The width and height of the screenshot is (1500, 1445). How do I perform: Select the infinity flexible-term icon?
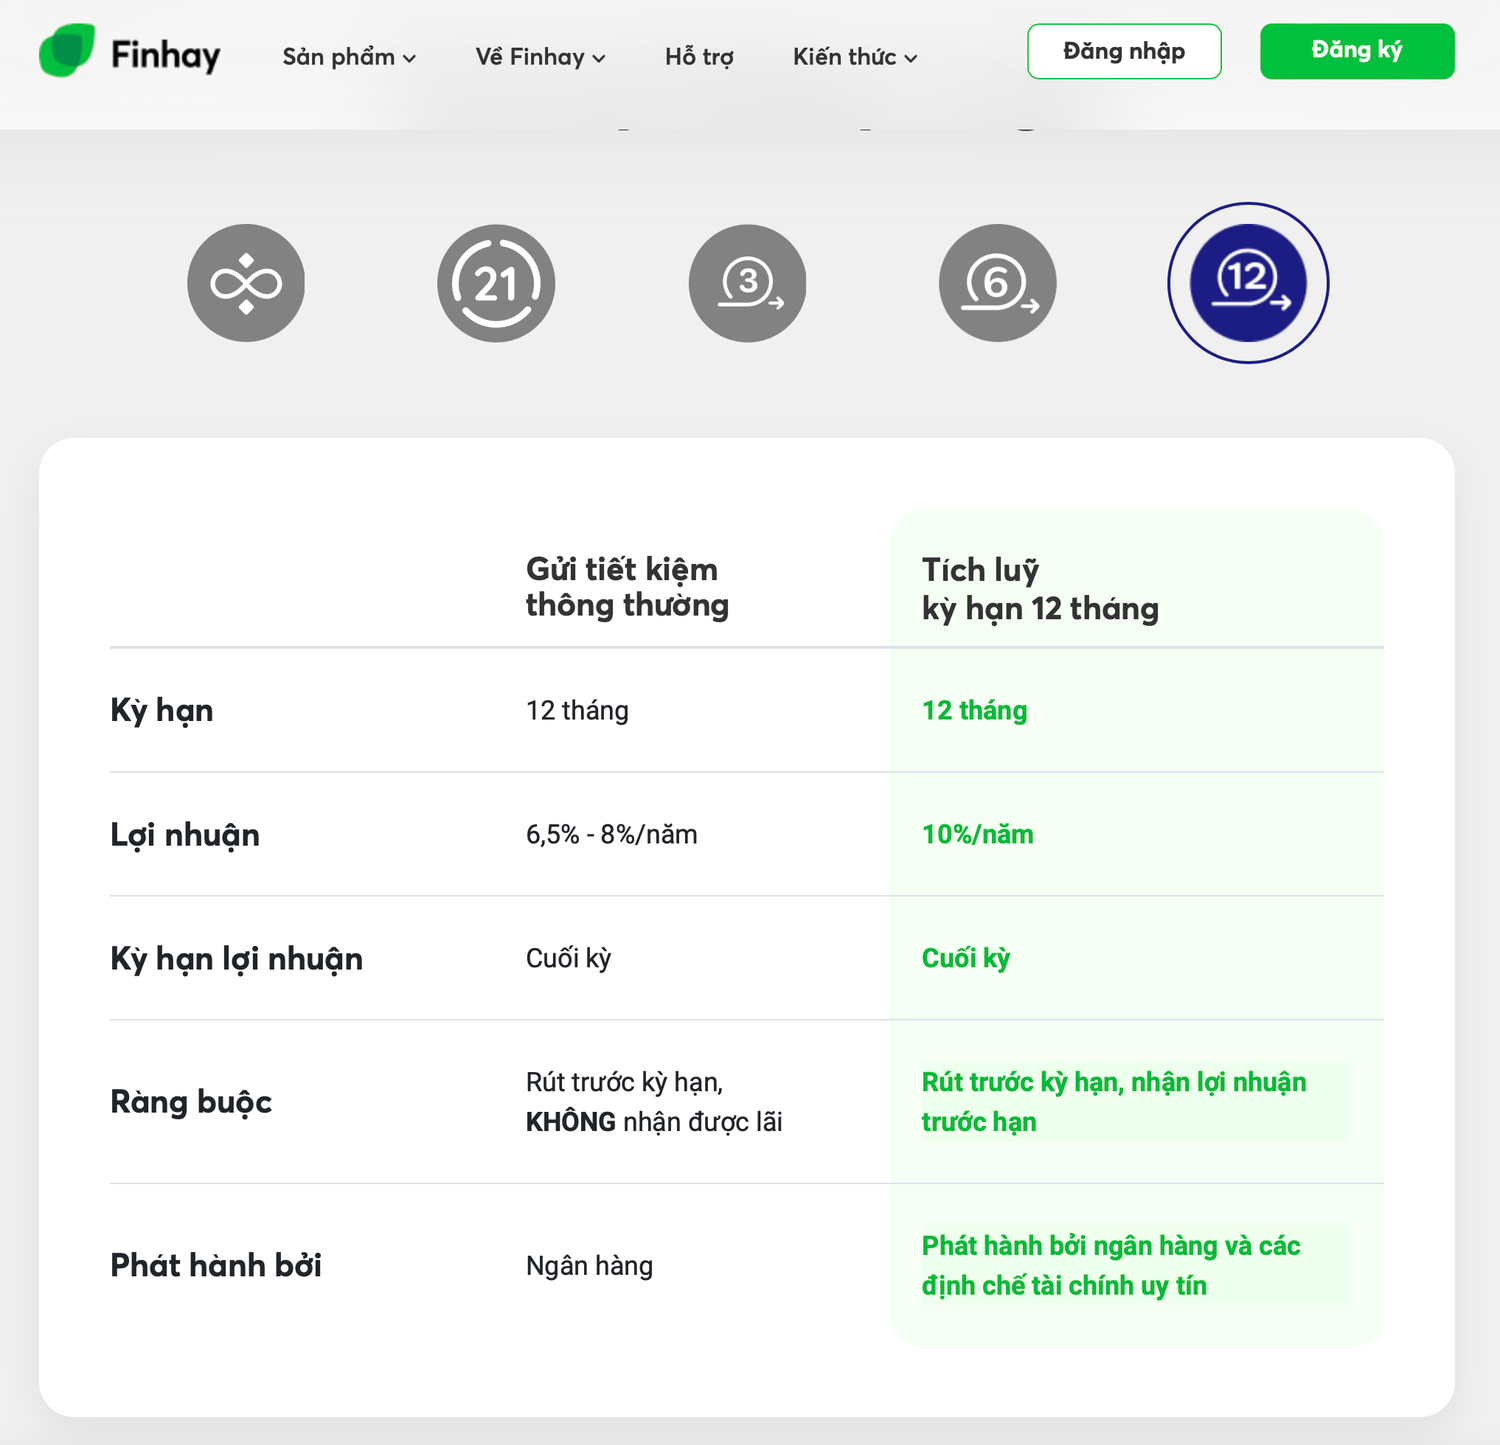246,283
